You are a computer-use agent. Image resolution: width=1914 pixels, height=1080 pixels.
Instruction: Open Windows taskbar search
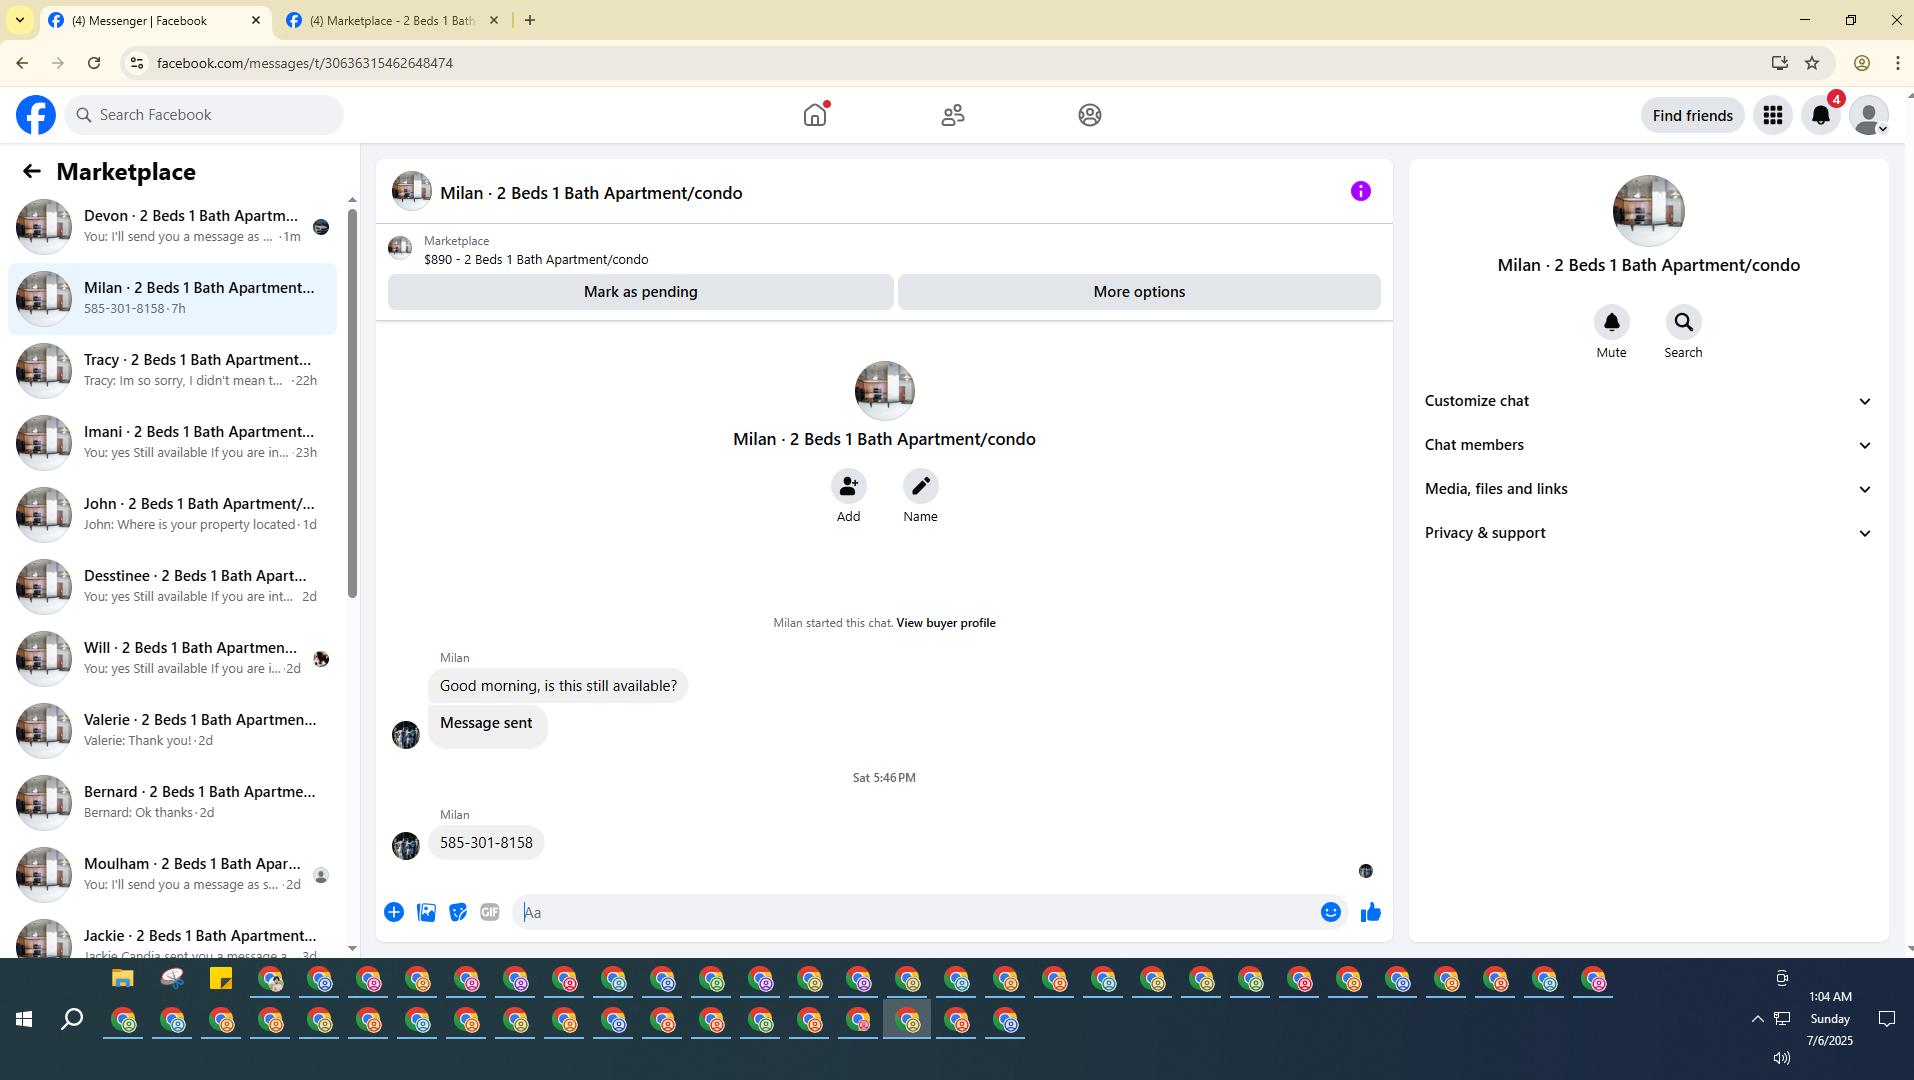point(72,1019)
